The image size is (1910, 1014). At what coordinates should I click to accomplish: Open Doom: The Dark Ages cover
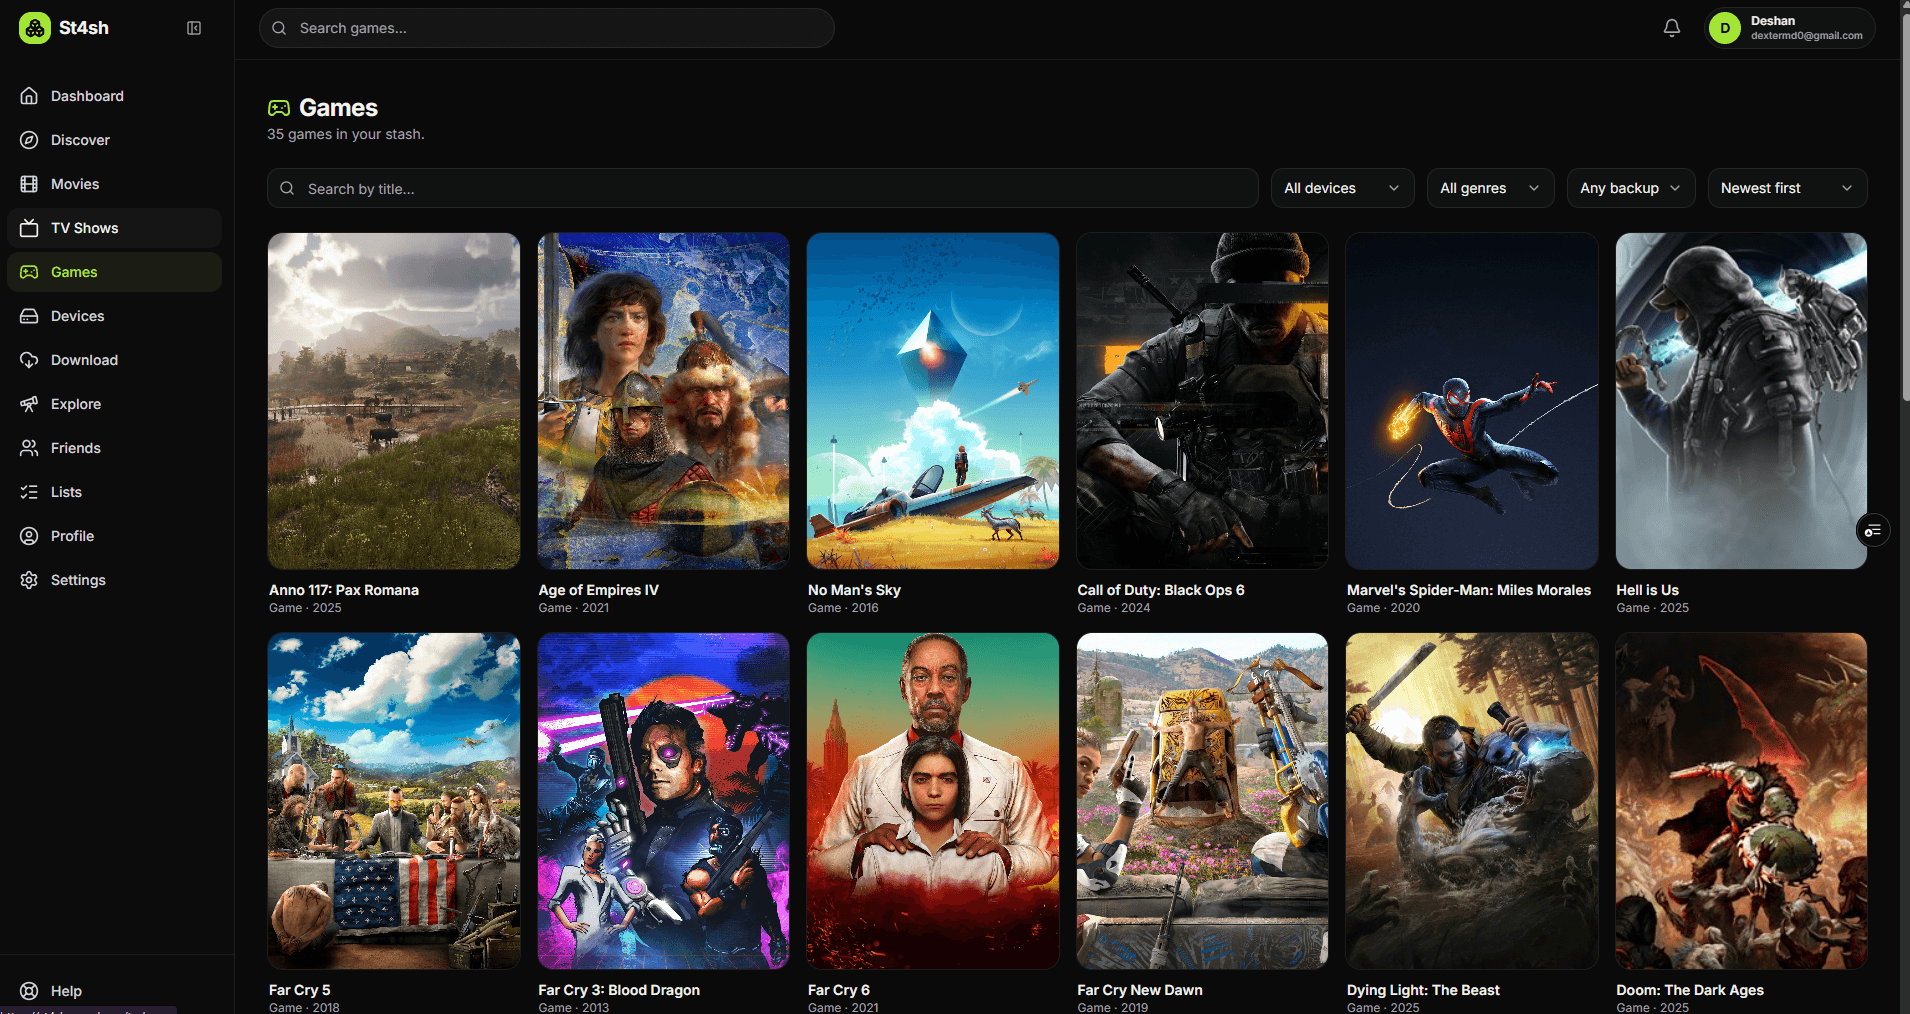pos(1742,801)
